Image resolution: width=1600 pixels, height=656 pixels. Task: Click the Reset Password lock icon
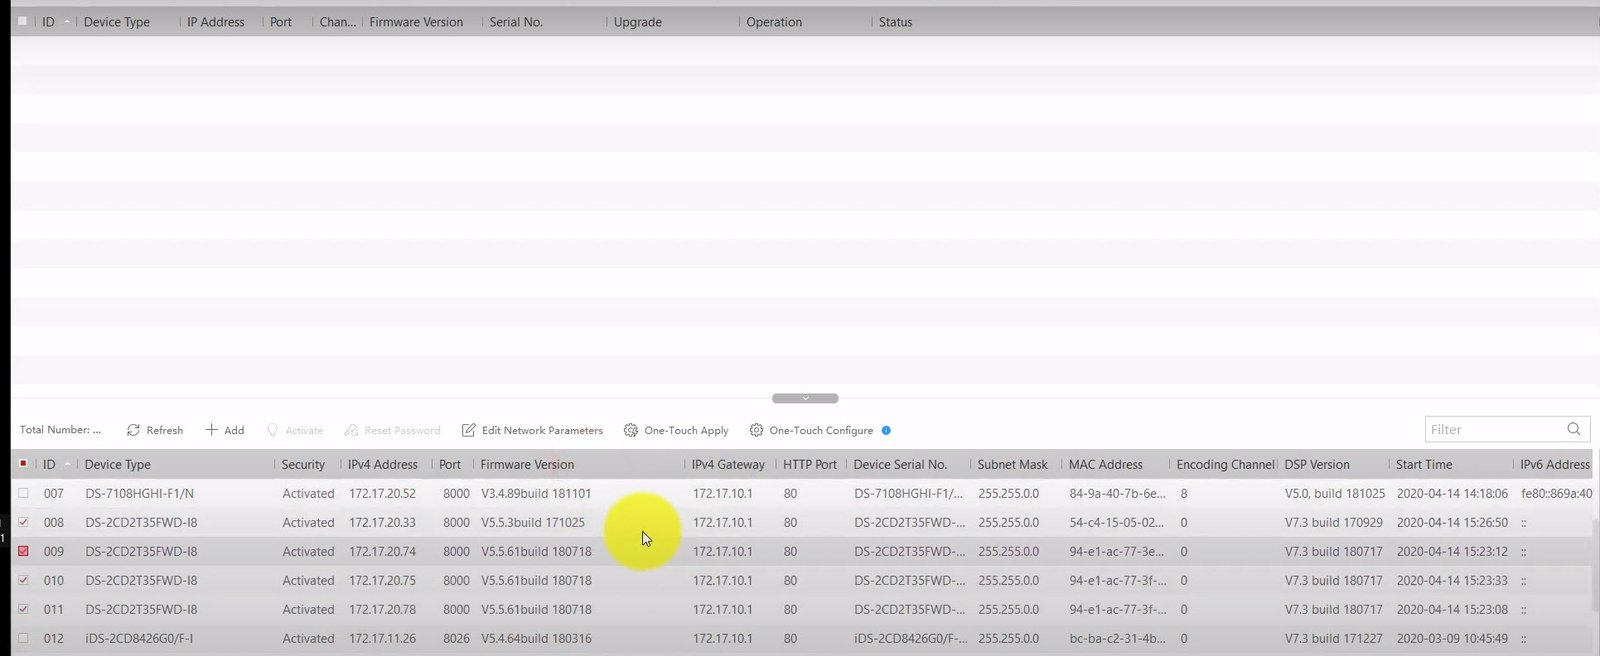tap(351, 430)
